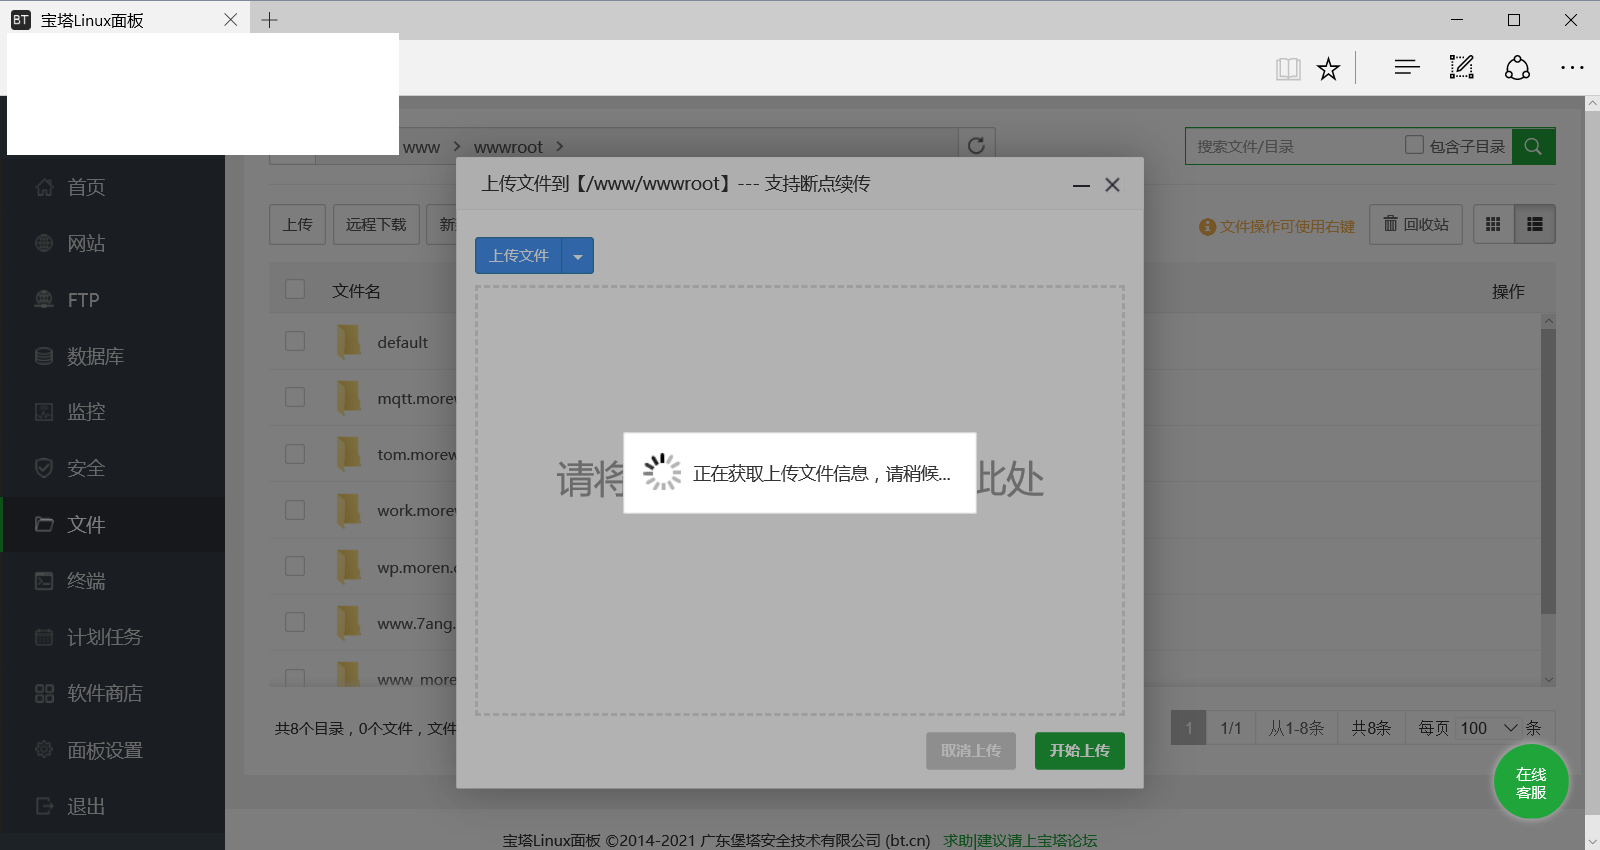Open the reading view book icon
The image size is (1600, 850).
pos(1288,69)
